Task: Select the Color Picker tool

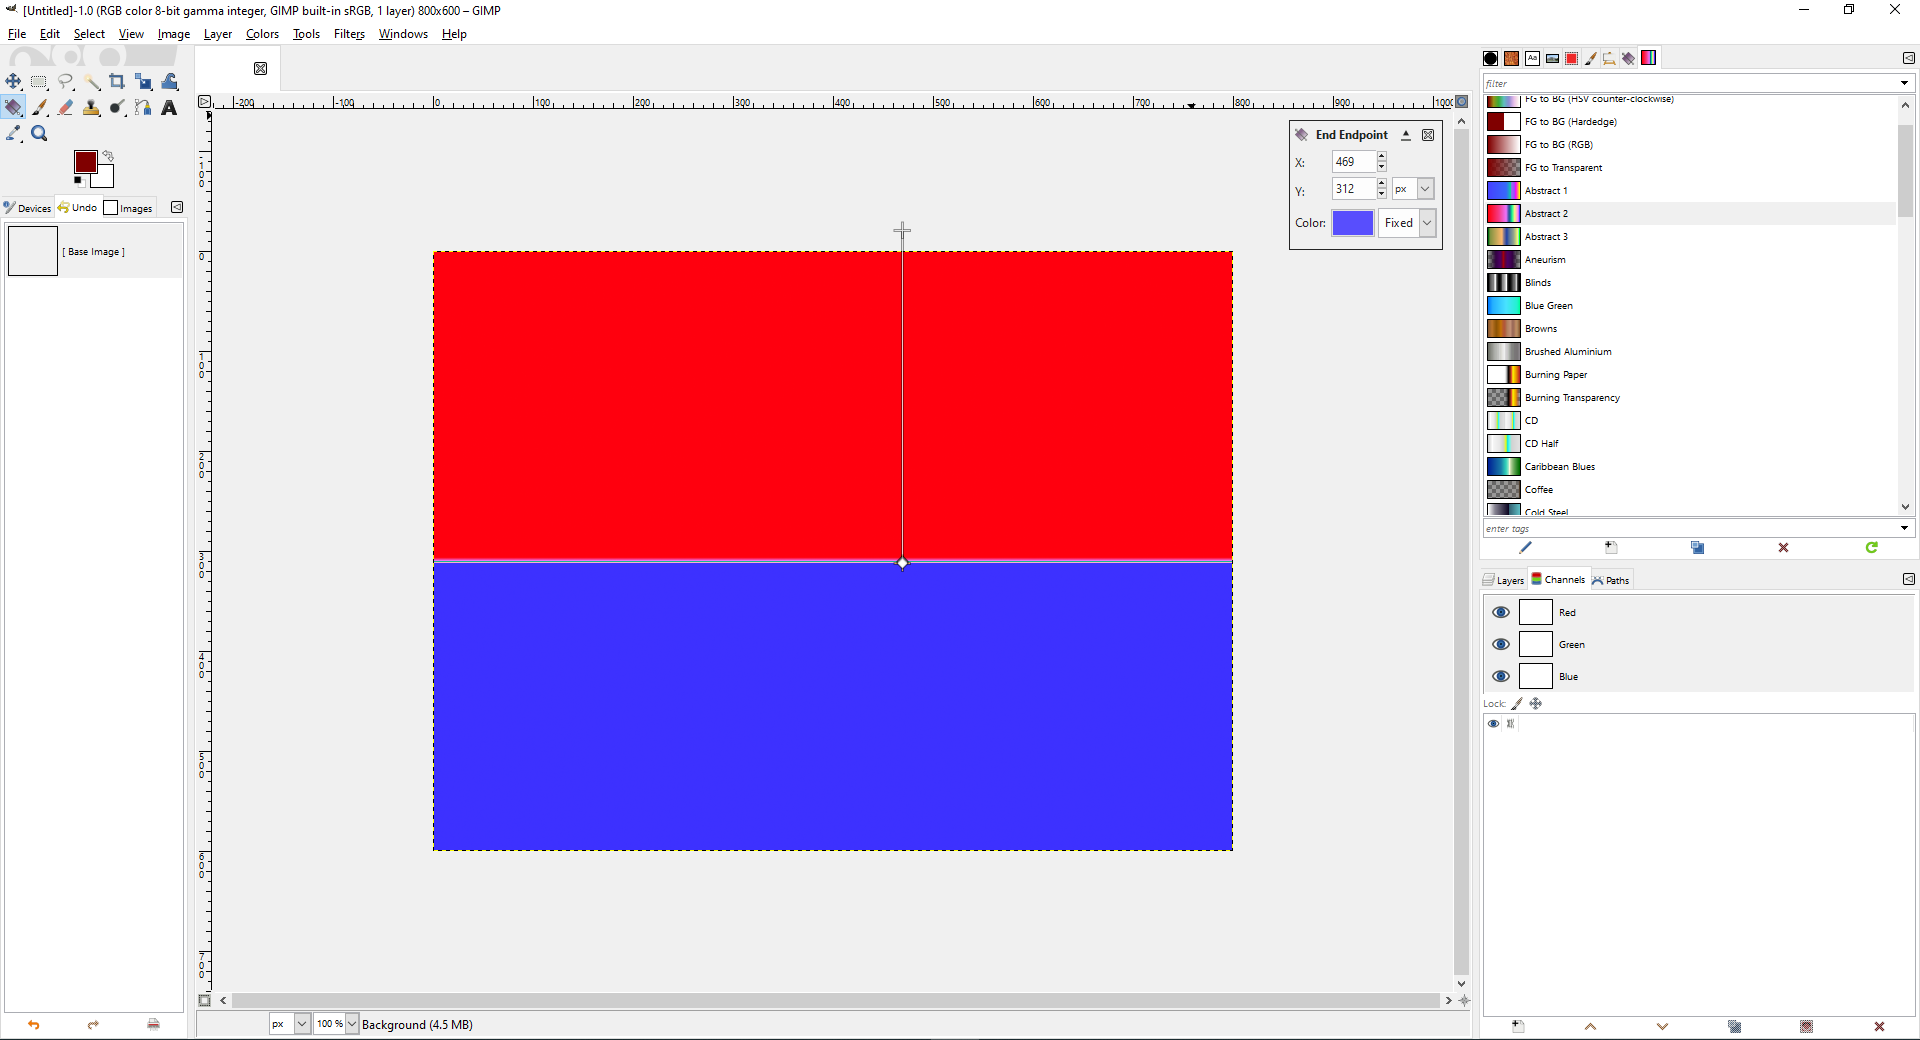Action: click(x=13, y=133)
